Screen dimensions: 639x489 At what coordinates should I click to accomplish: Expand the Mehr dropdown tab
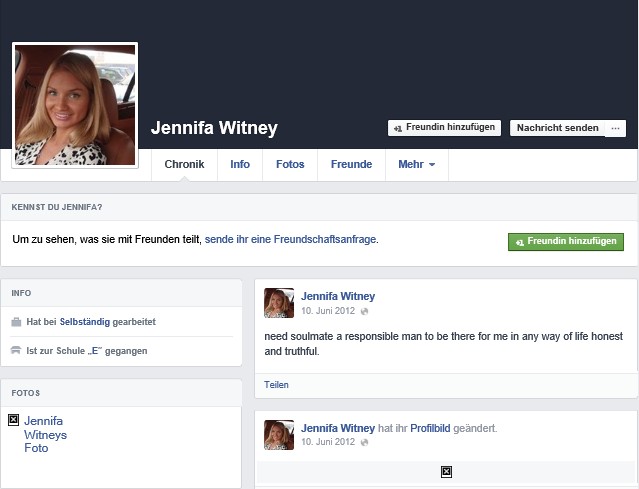point(416,164)
